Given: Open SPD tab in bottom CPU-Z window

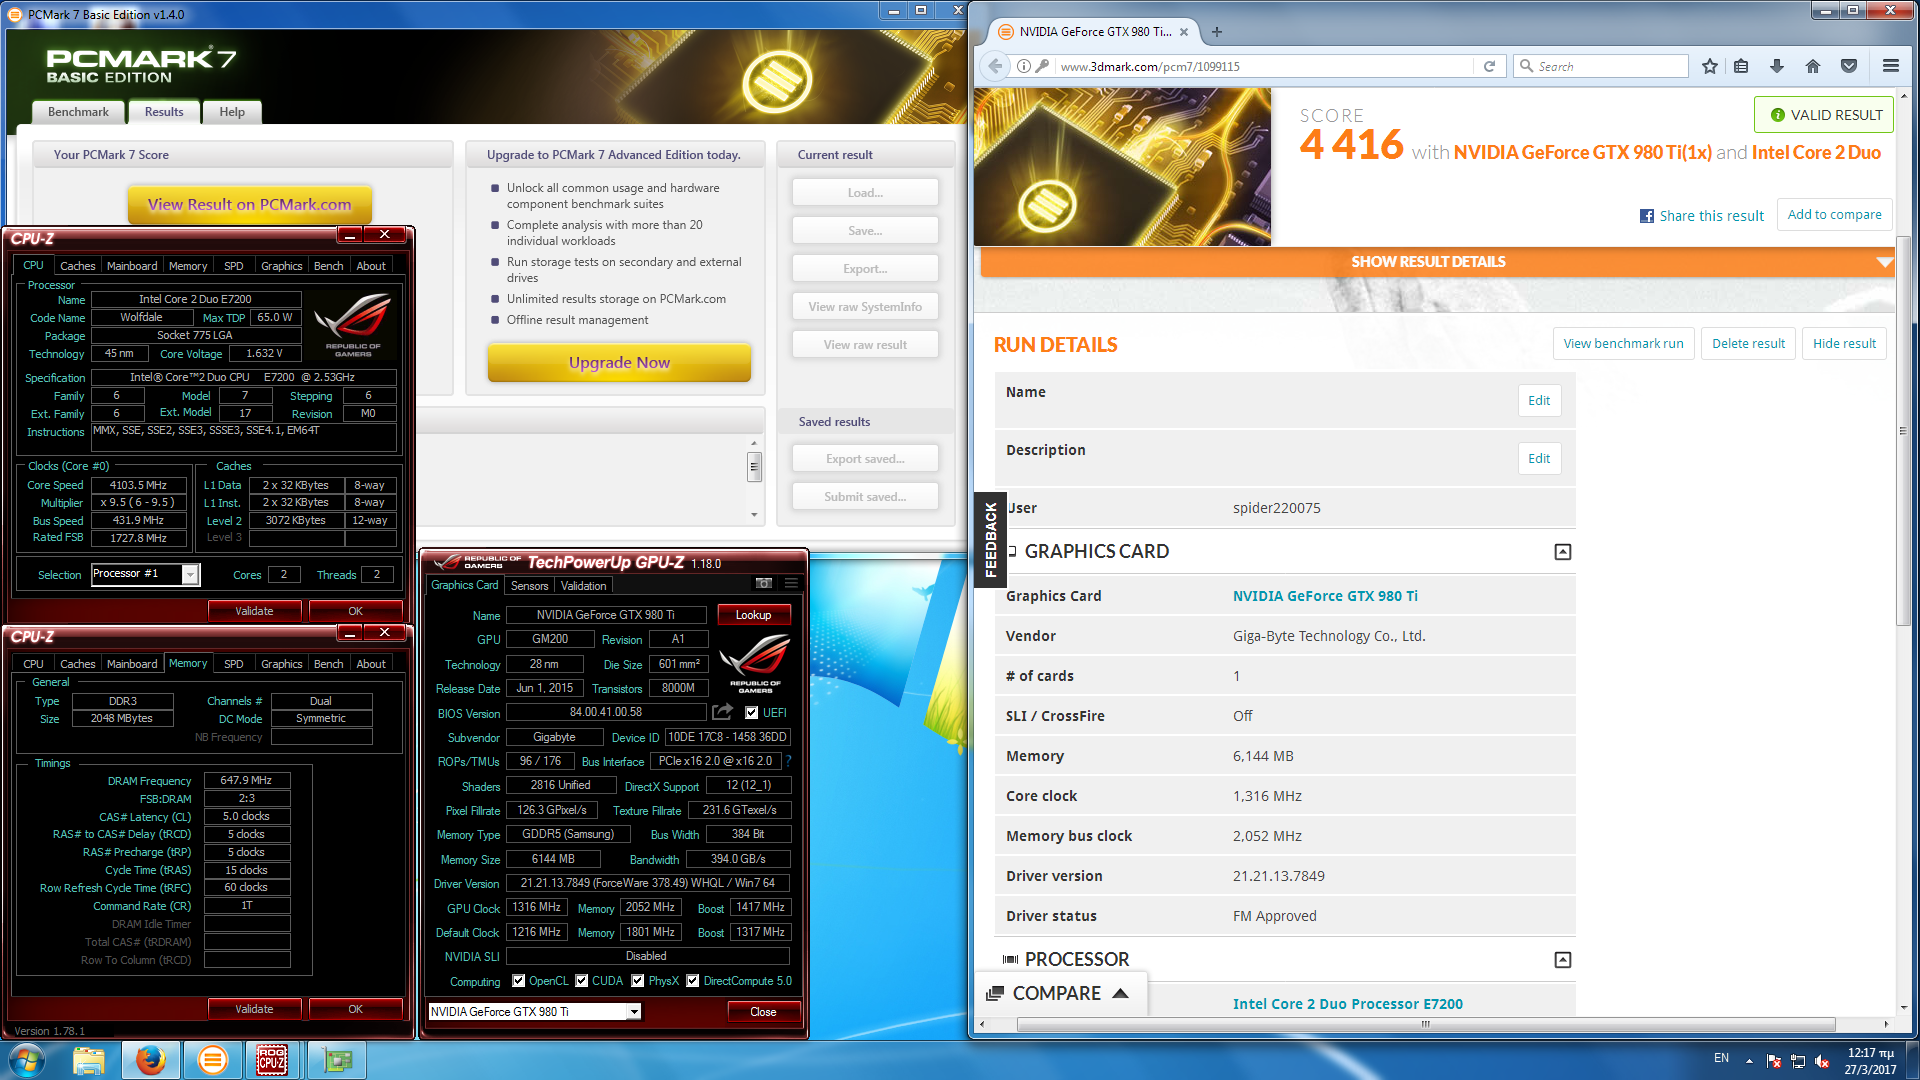Looking at the screenshot, I should click(x=234, y=664).
